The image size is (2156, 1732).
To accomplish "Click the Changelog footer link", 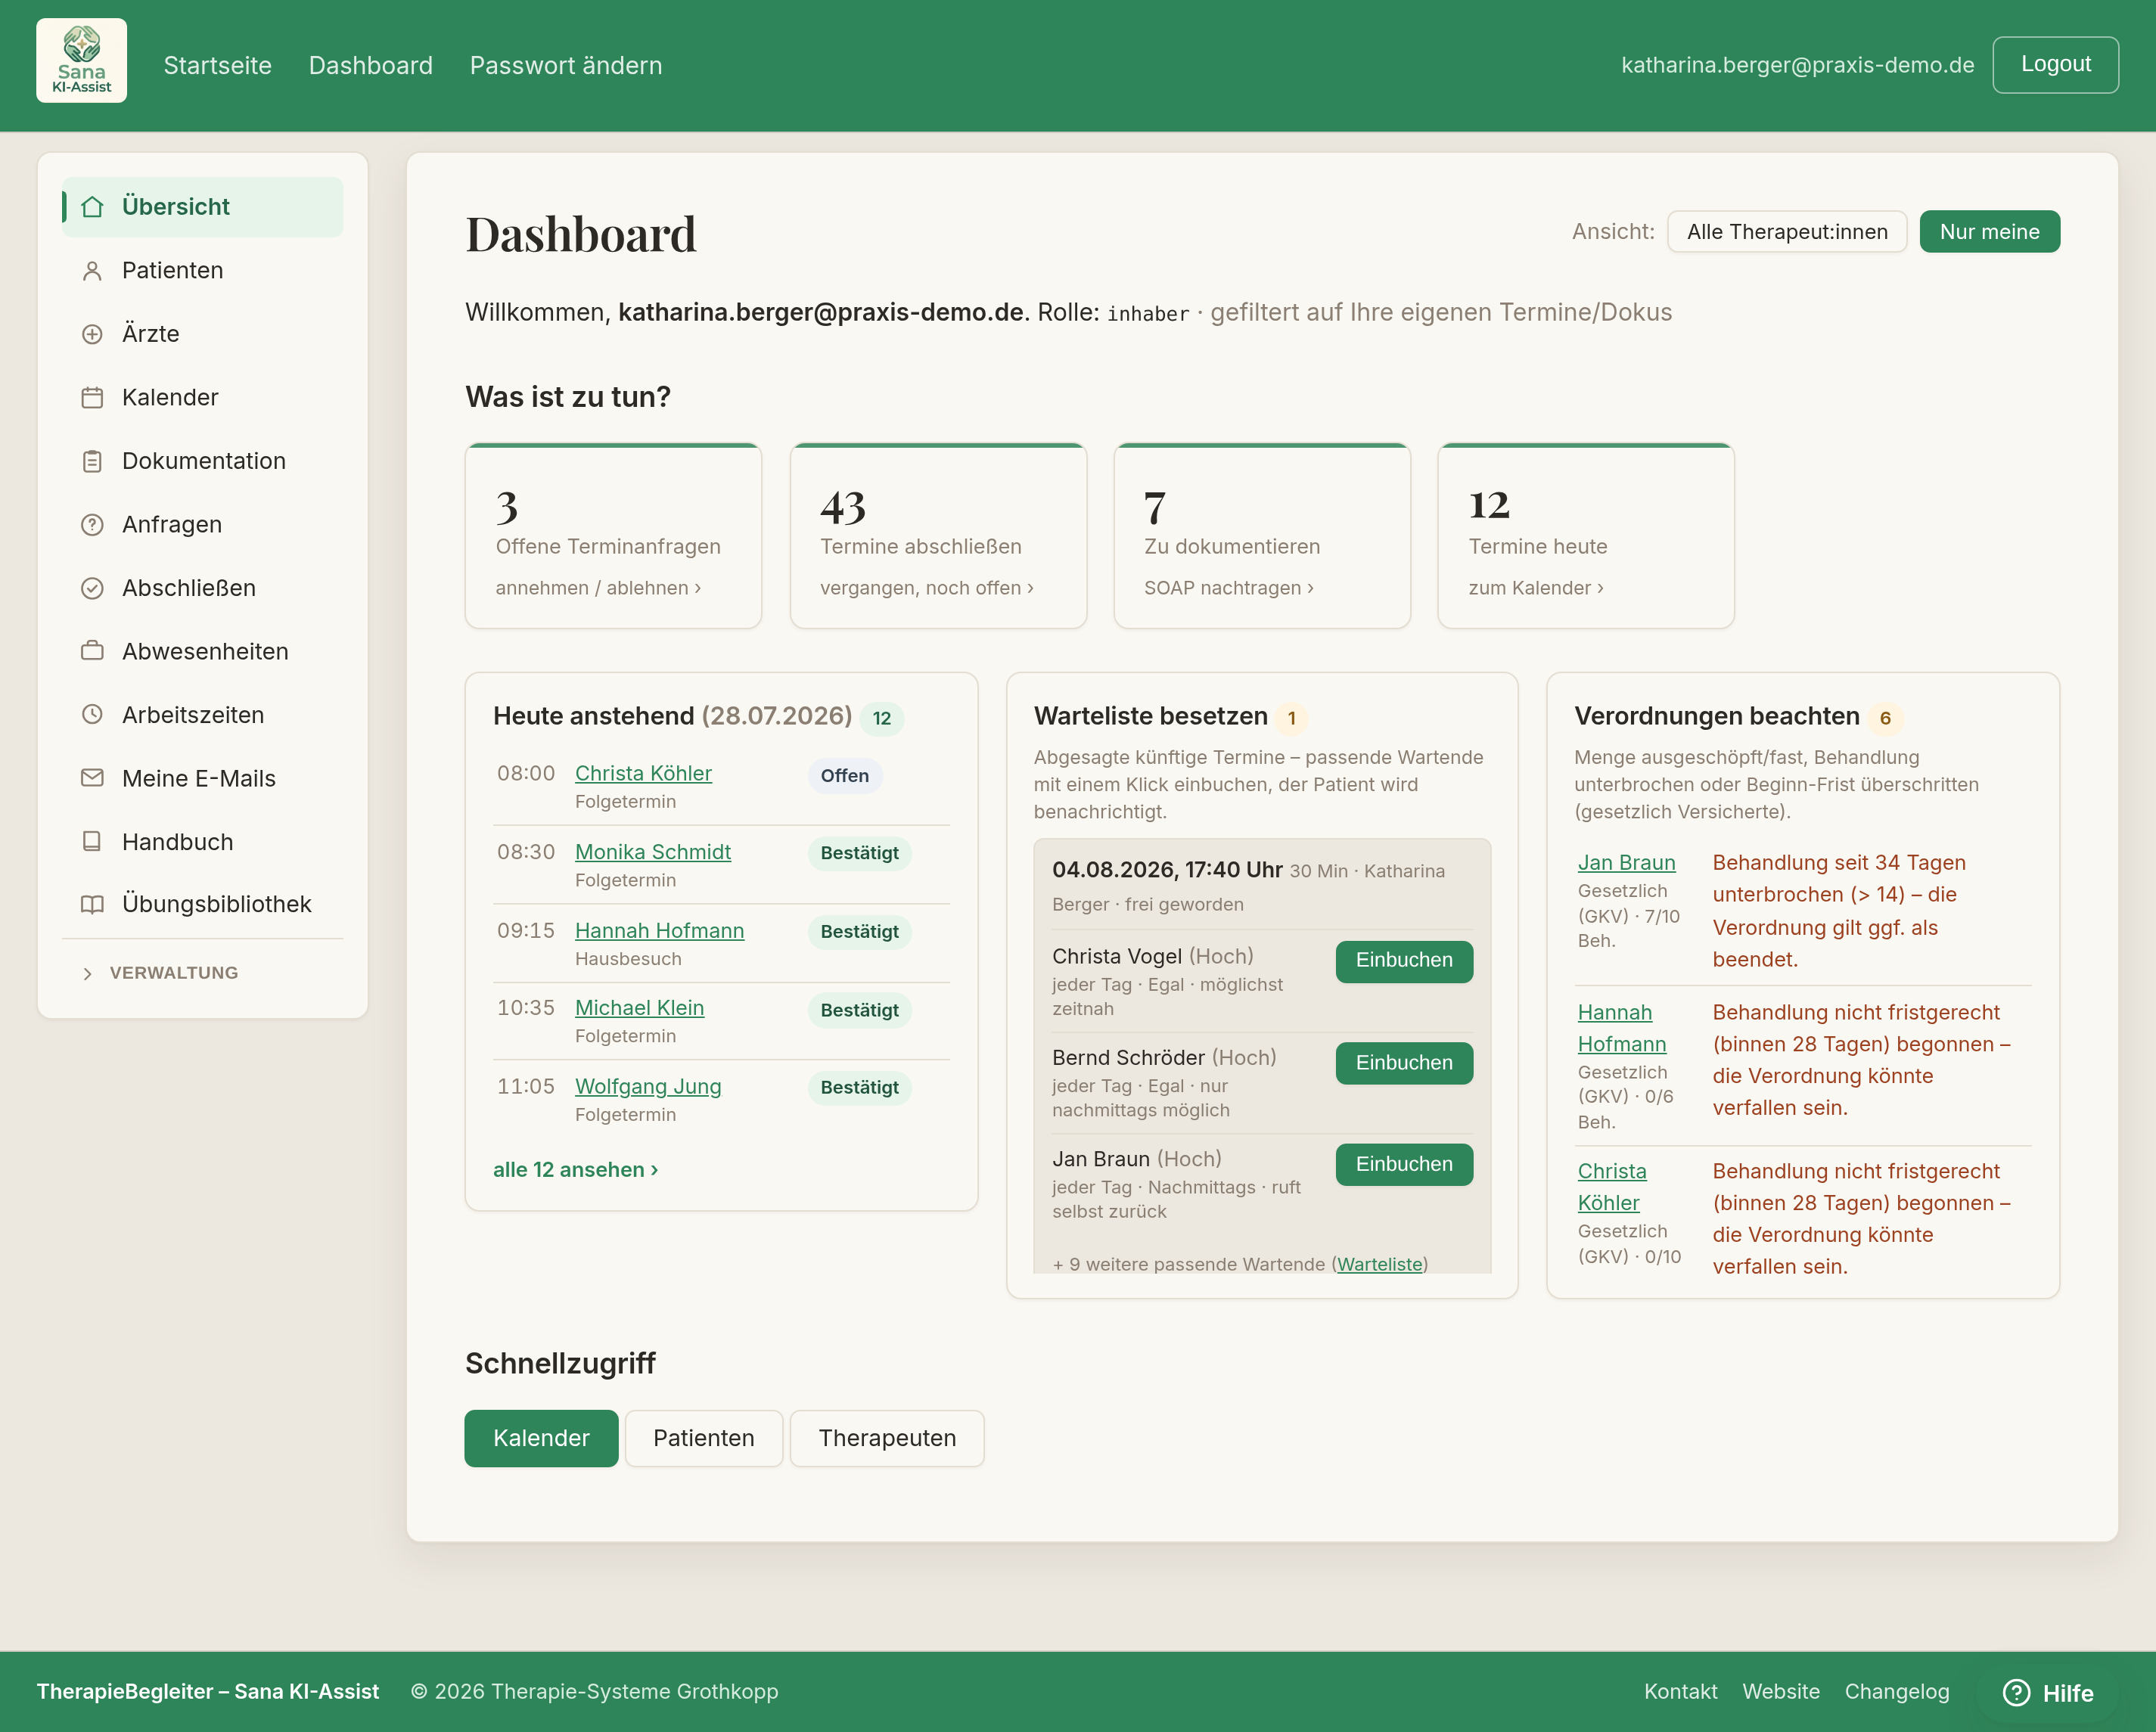I will click(x=1897, y=1692).
